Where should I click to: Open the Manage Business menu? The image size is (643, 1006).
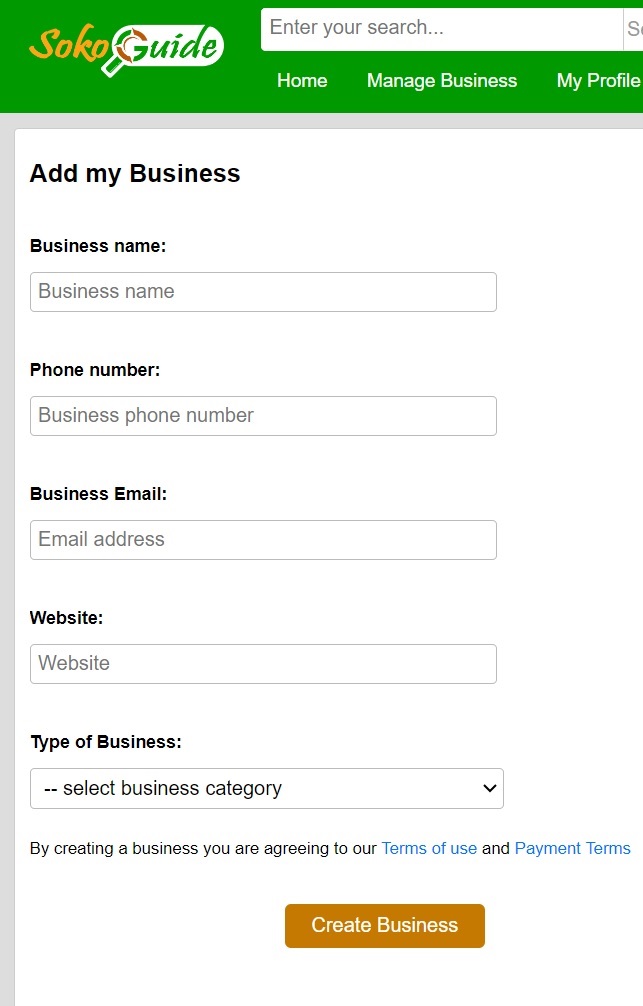pyautogui.click(x=442, y=80)
